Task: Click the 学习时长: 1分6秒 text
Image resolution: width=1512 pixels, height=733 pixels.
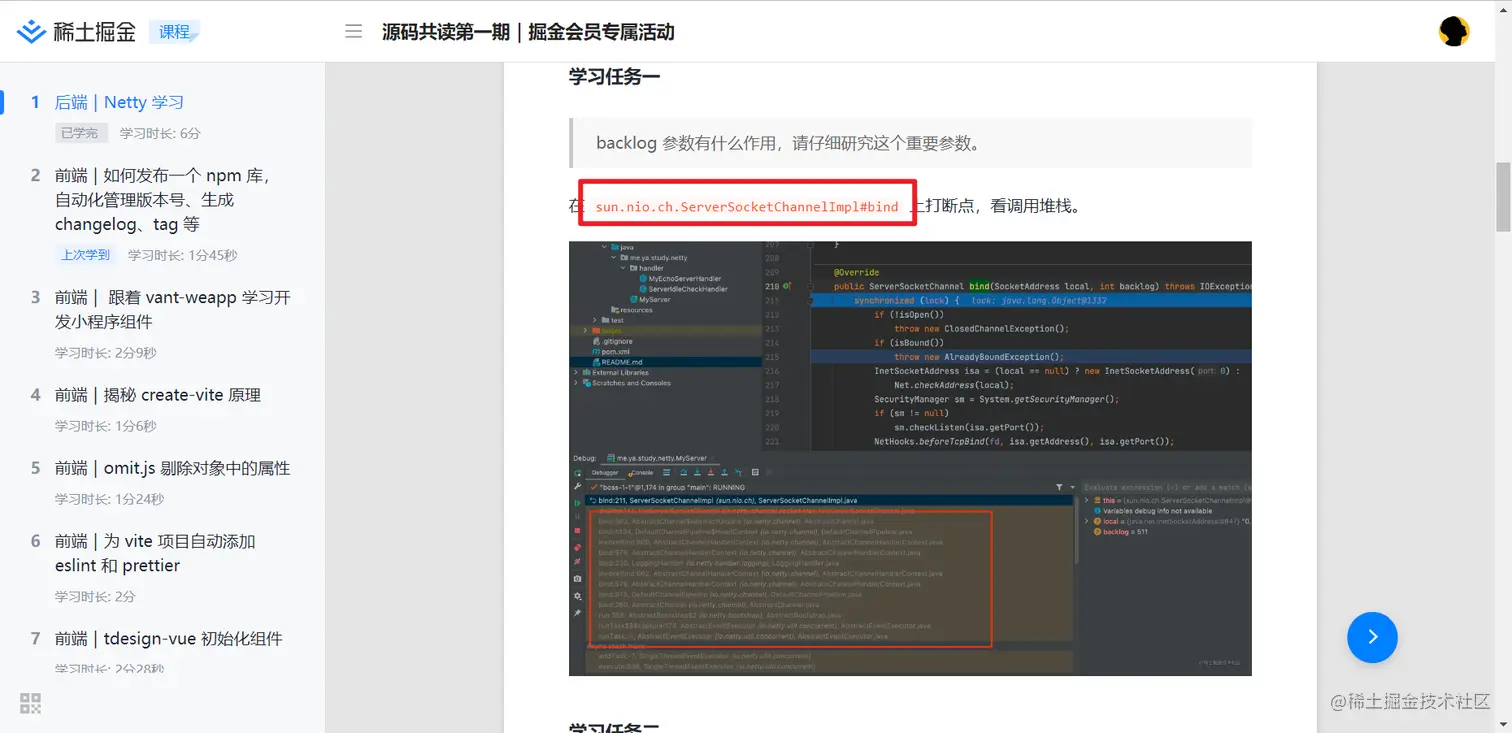Action: pyautogui.click(x=105, y=426)
